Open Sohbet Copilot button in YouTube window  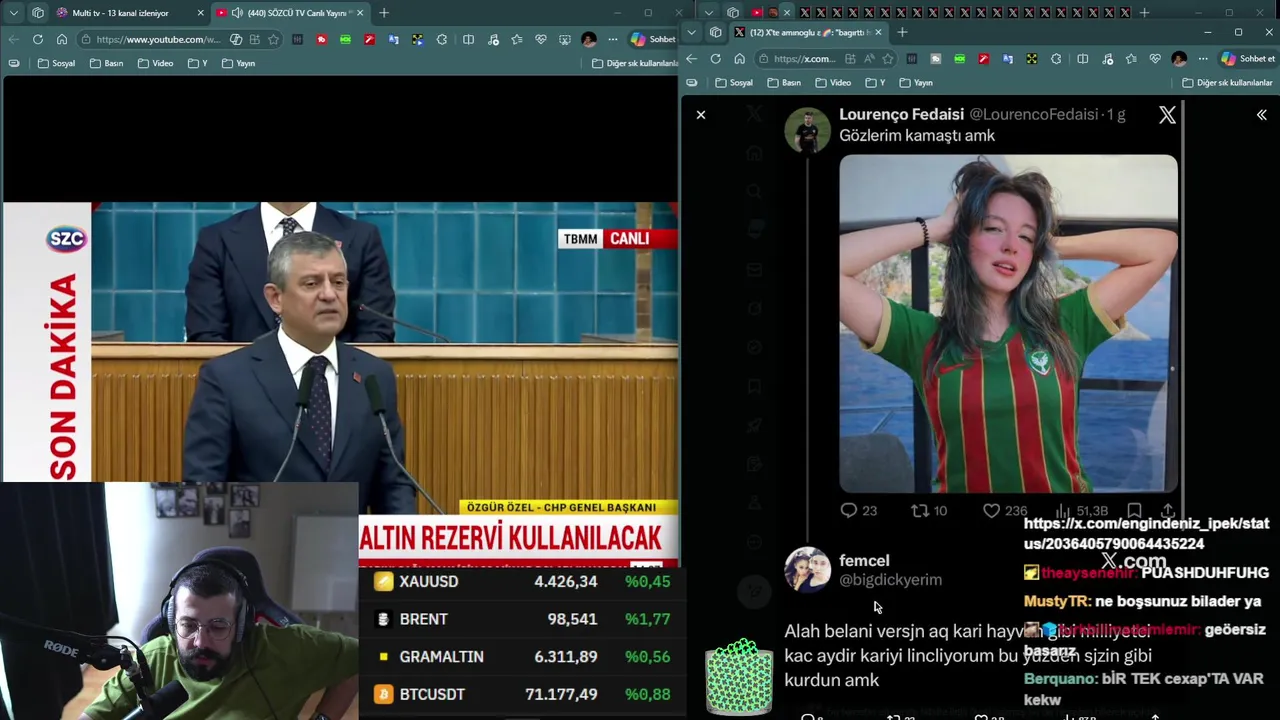(x=653, y=39)
